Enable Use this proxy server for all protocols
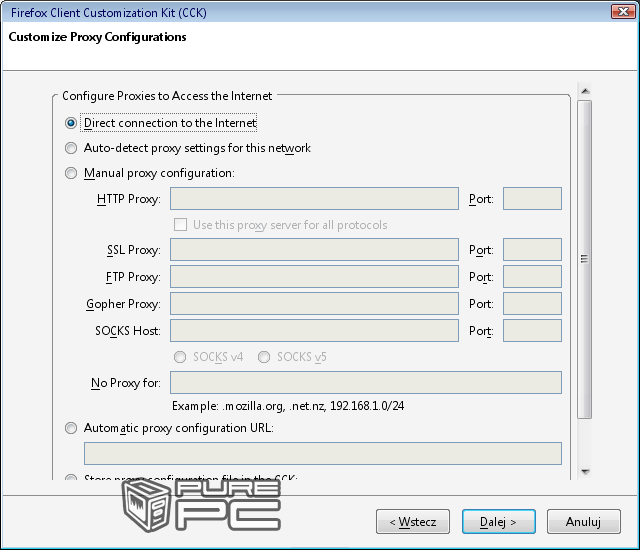640x550 pixels. [181, 225]
